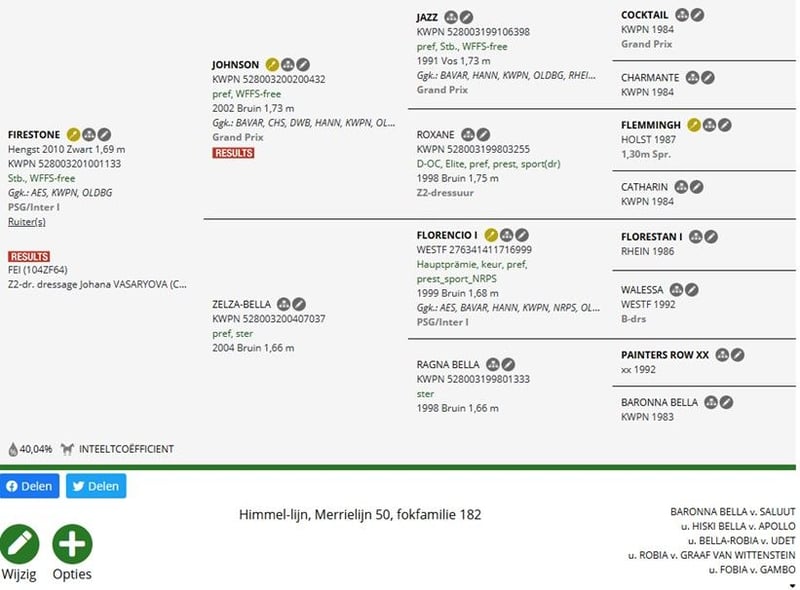Open the pedigree tree icon beside JOHNSON
The height and width of the screenshot is (590, 800).
pyautogui.click(x=288, y=65)
